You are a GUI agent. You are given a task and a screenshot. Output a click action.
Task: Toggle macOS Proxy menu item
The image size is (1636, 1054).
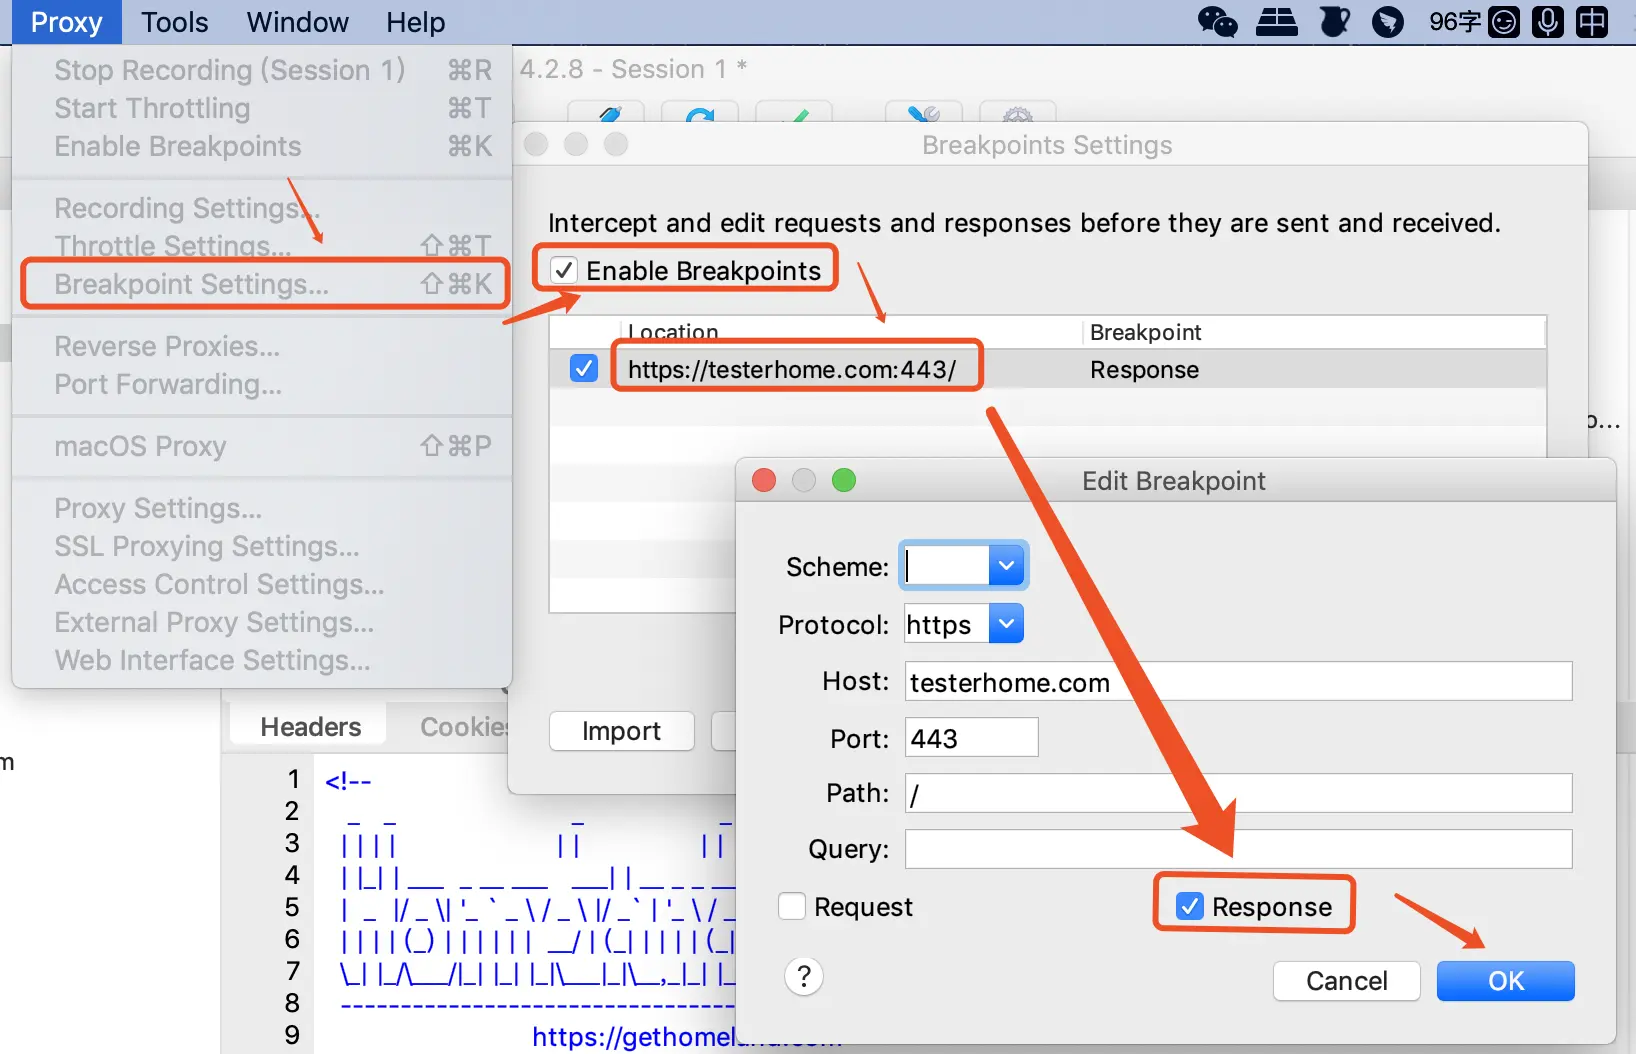[262, 446]
